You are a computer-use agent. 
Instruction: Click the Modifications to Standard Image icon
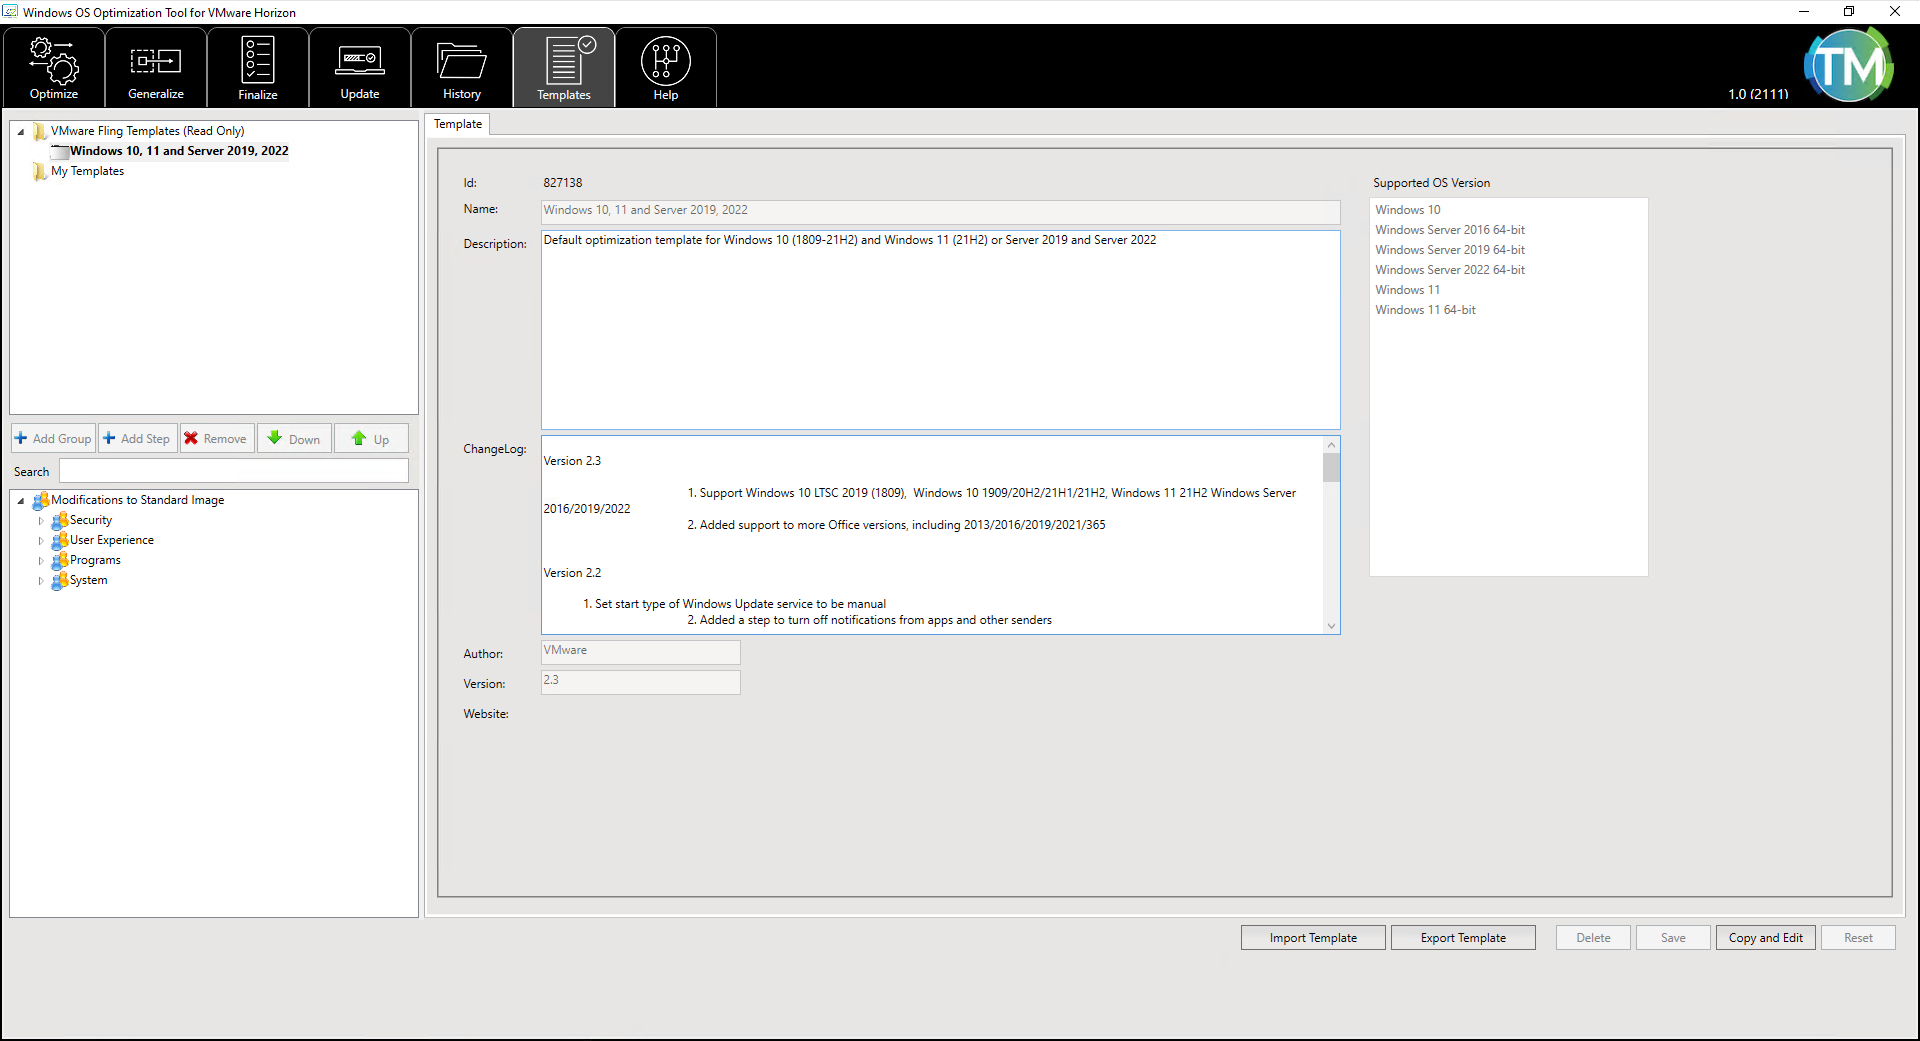(41, 500)
